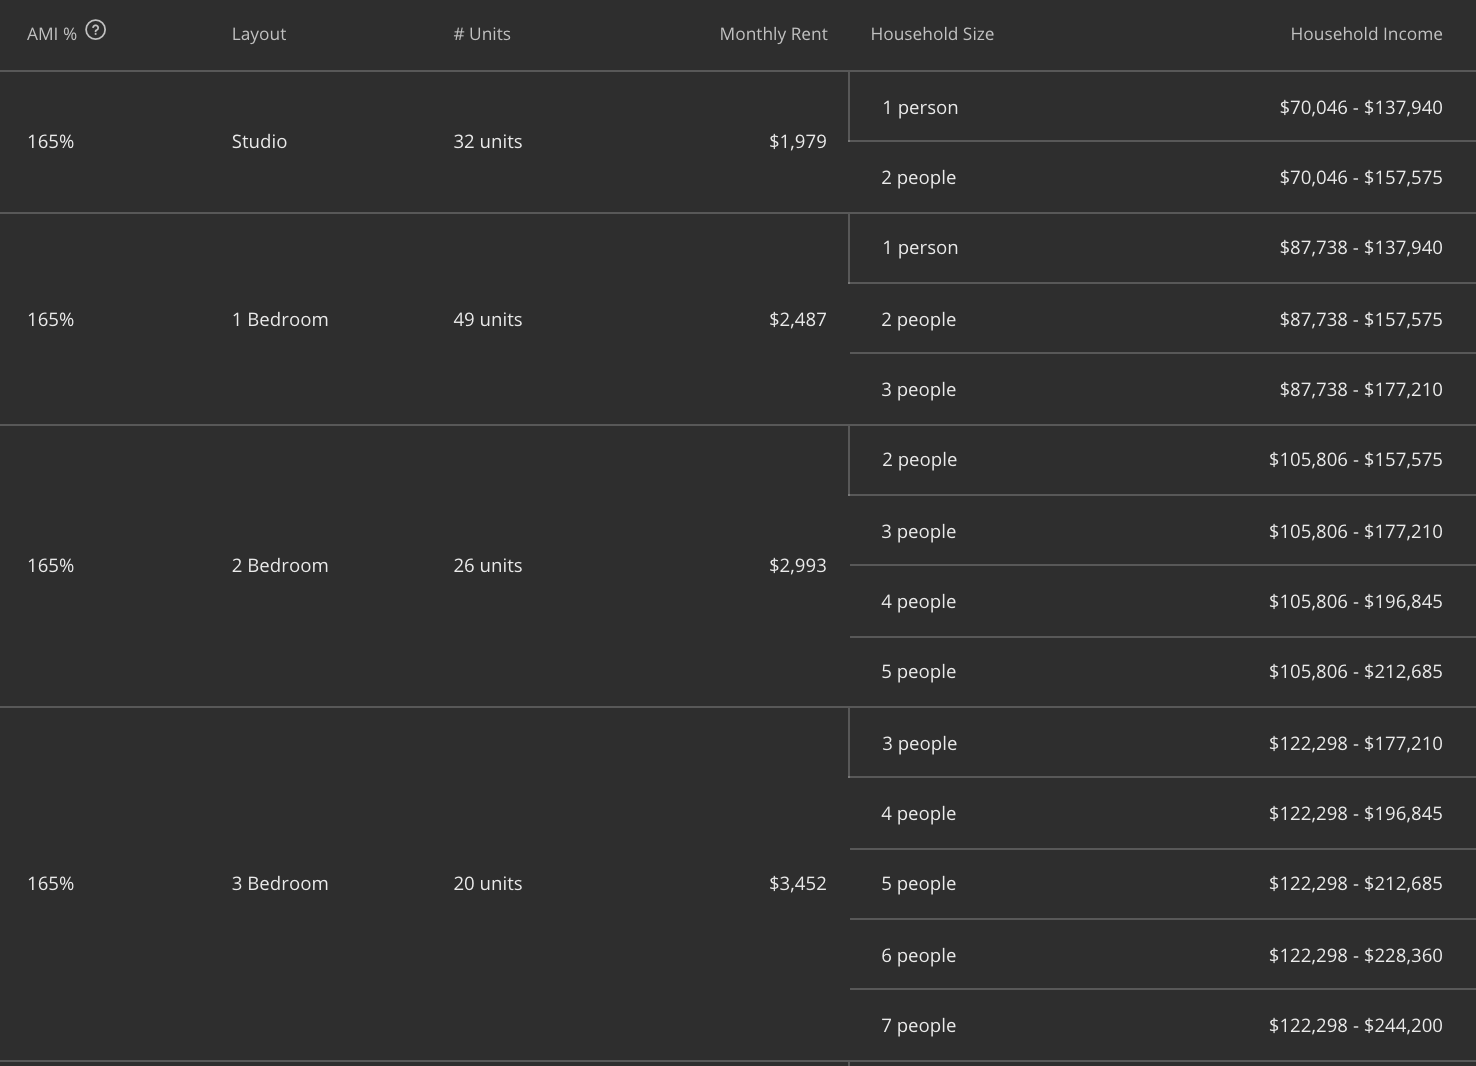
Task: Select the 7 people household size row
Action: pyautogui.click(x=918, y=1026)
